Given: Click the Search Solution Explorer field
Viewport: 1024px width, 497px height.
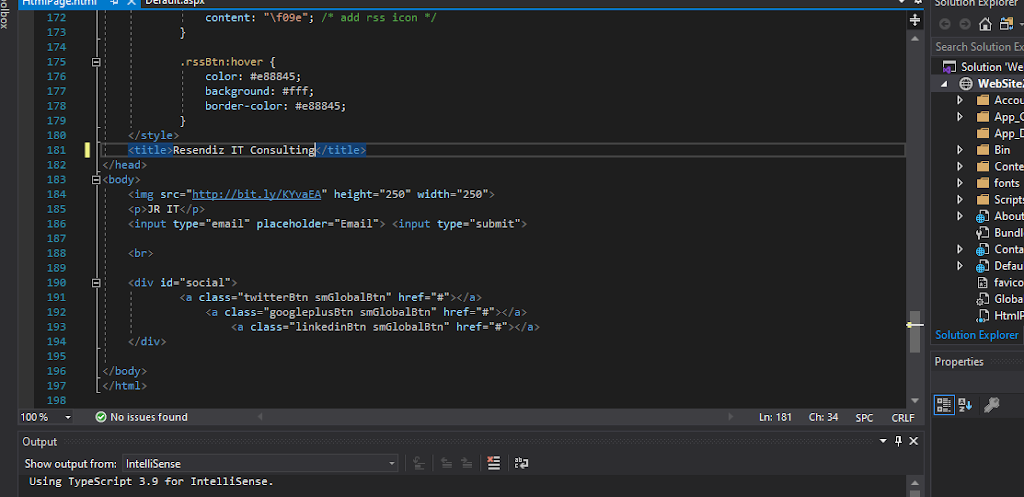Looking at the screenshot, I should pyautogui.click(x=979, y=47).
